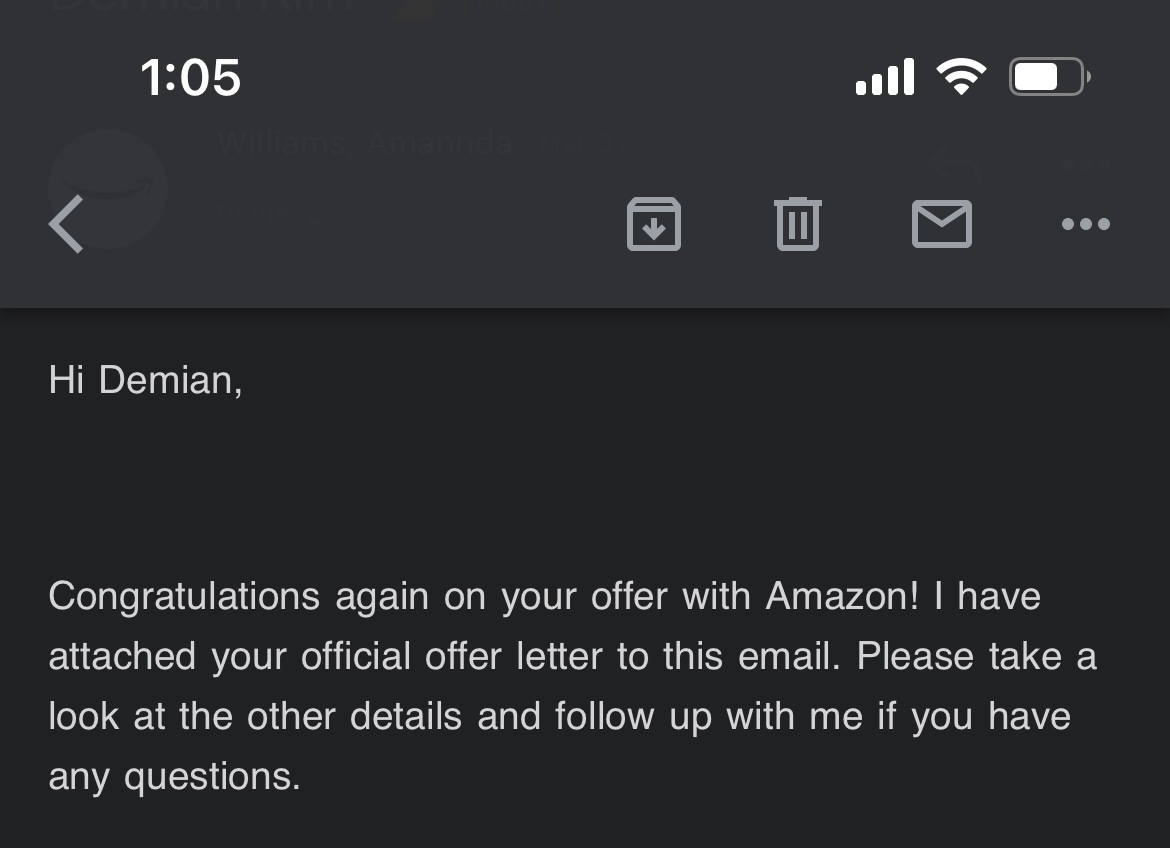
Task: Tap the battery level indicator
Action: click(x=1050, y=77)
